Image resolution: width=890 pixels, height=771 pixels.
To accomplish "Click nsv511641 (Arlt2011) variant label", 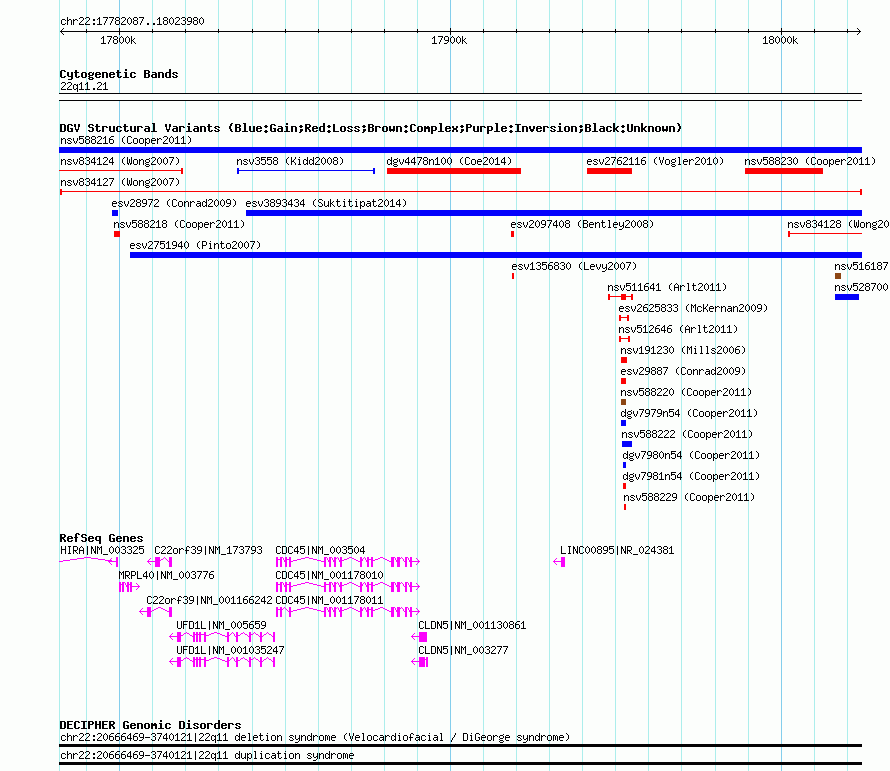I will 667,287.
